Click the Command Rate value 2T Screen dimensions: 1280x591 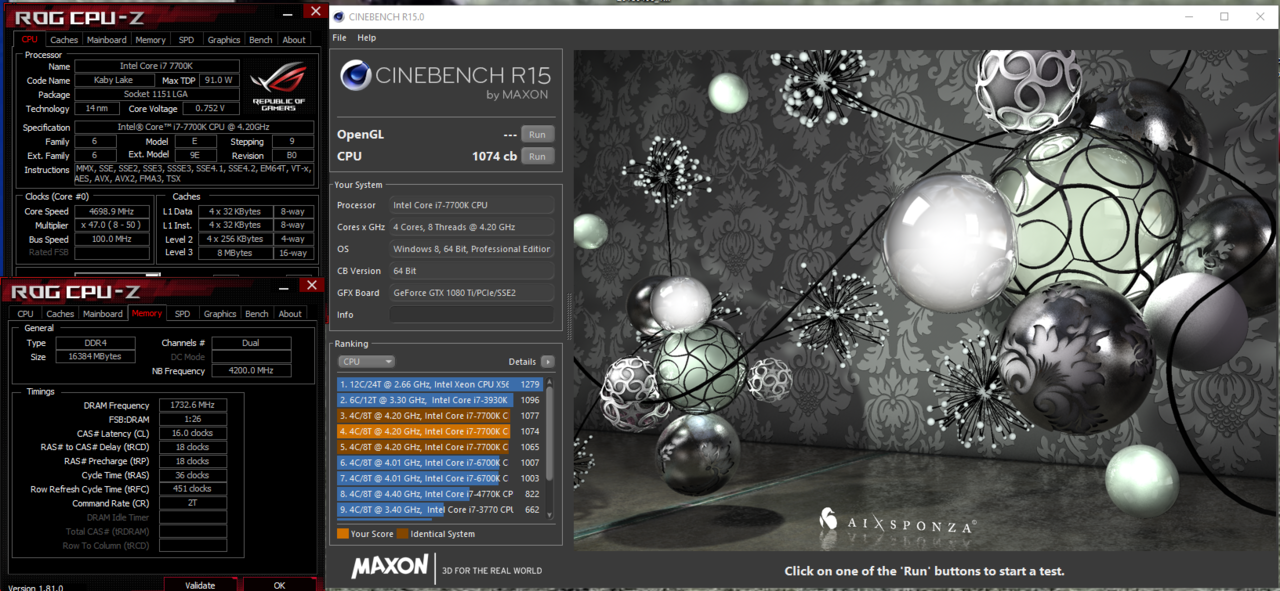coord(193,503)
